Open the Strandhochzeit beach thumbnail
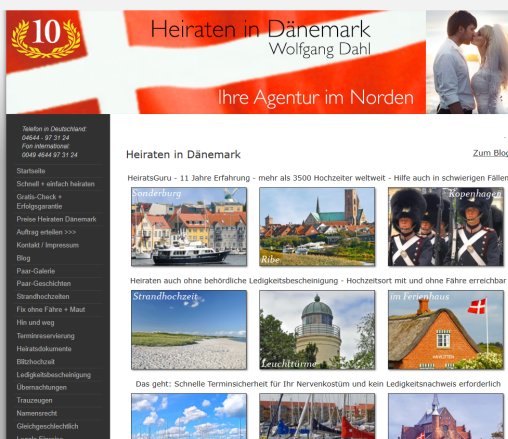 (x=189, y=330)
